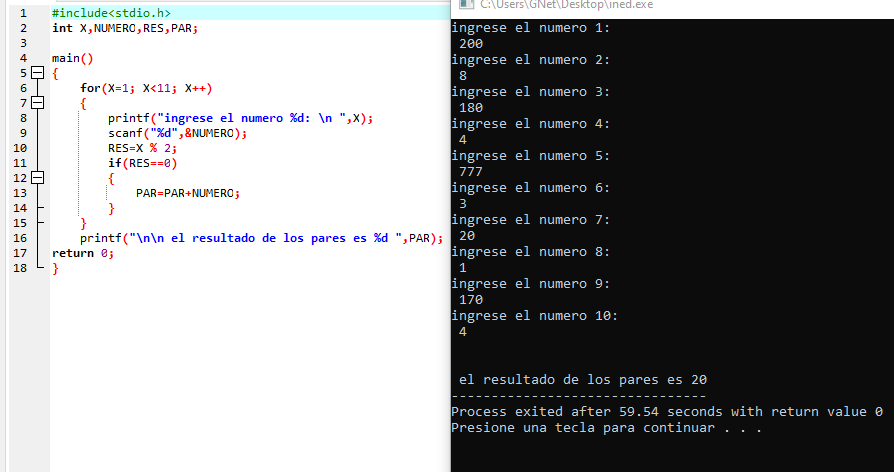The height and width of the screenshot is (472, 894).
Task: Click the if(RES==0) code line
Action: click(x=143, y=163)
